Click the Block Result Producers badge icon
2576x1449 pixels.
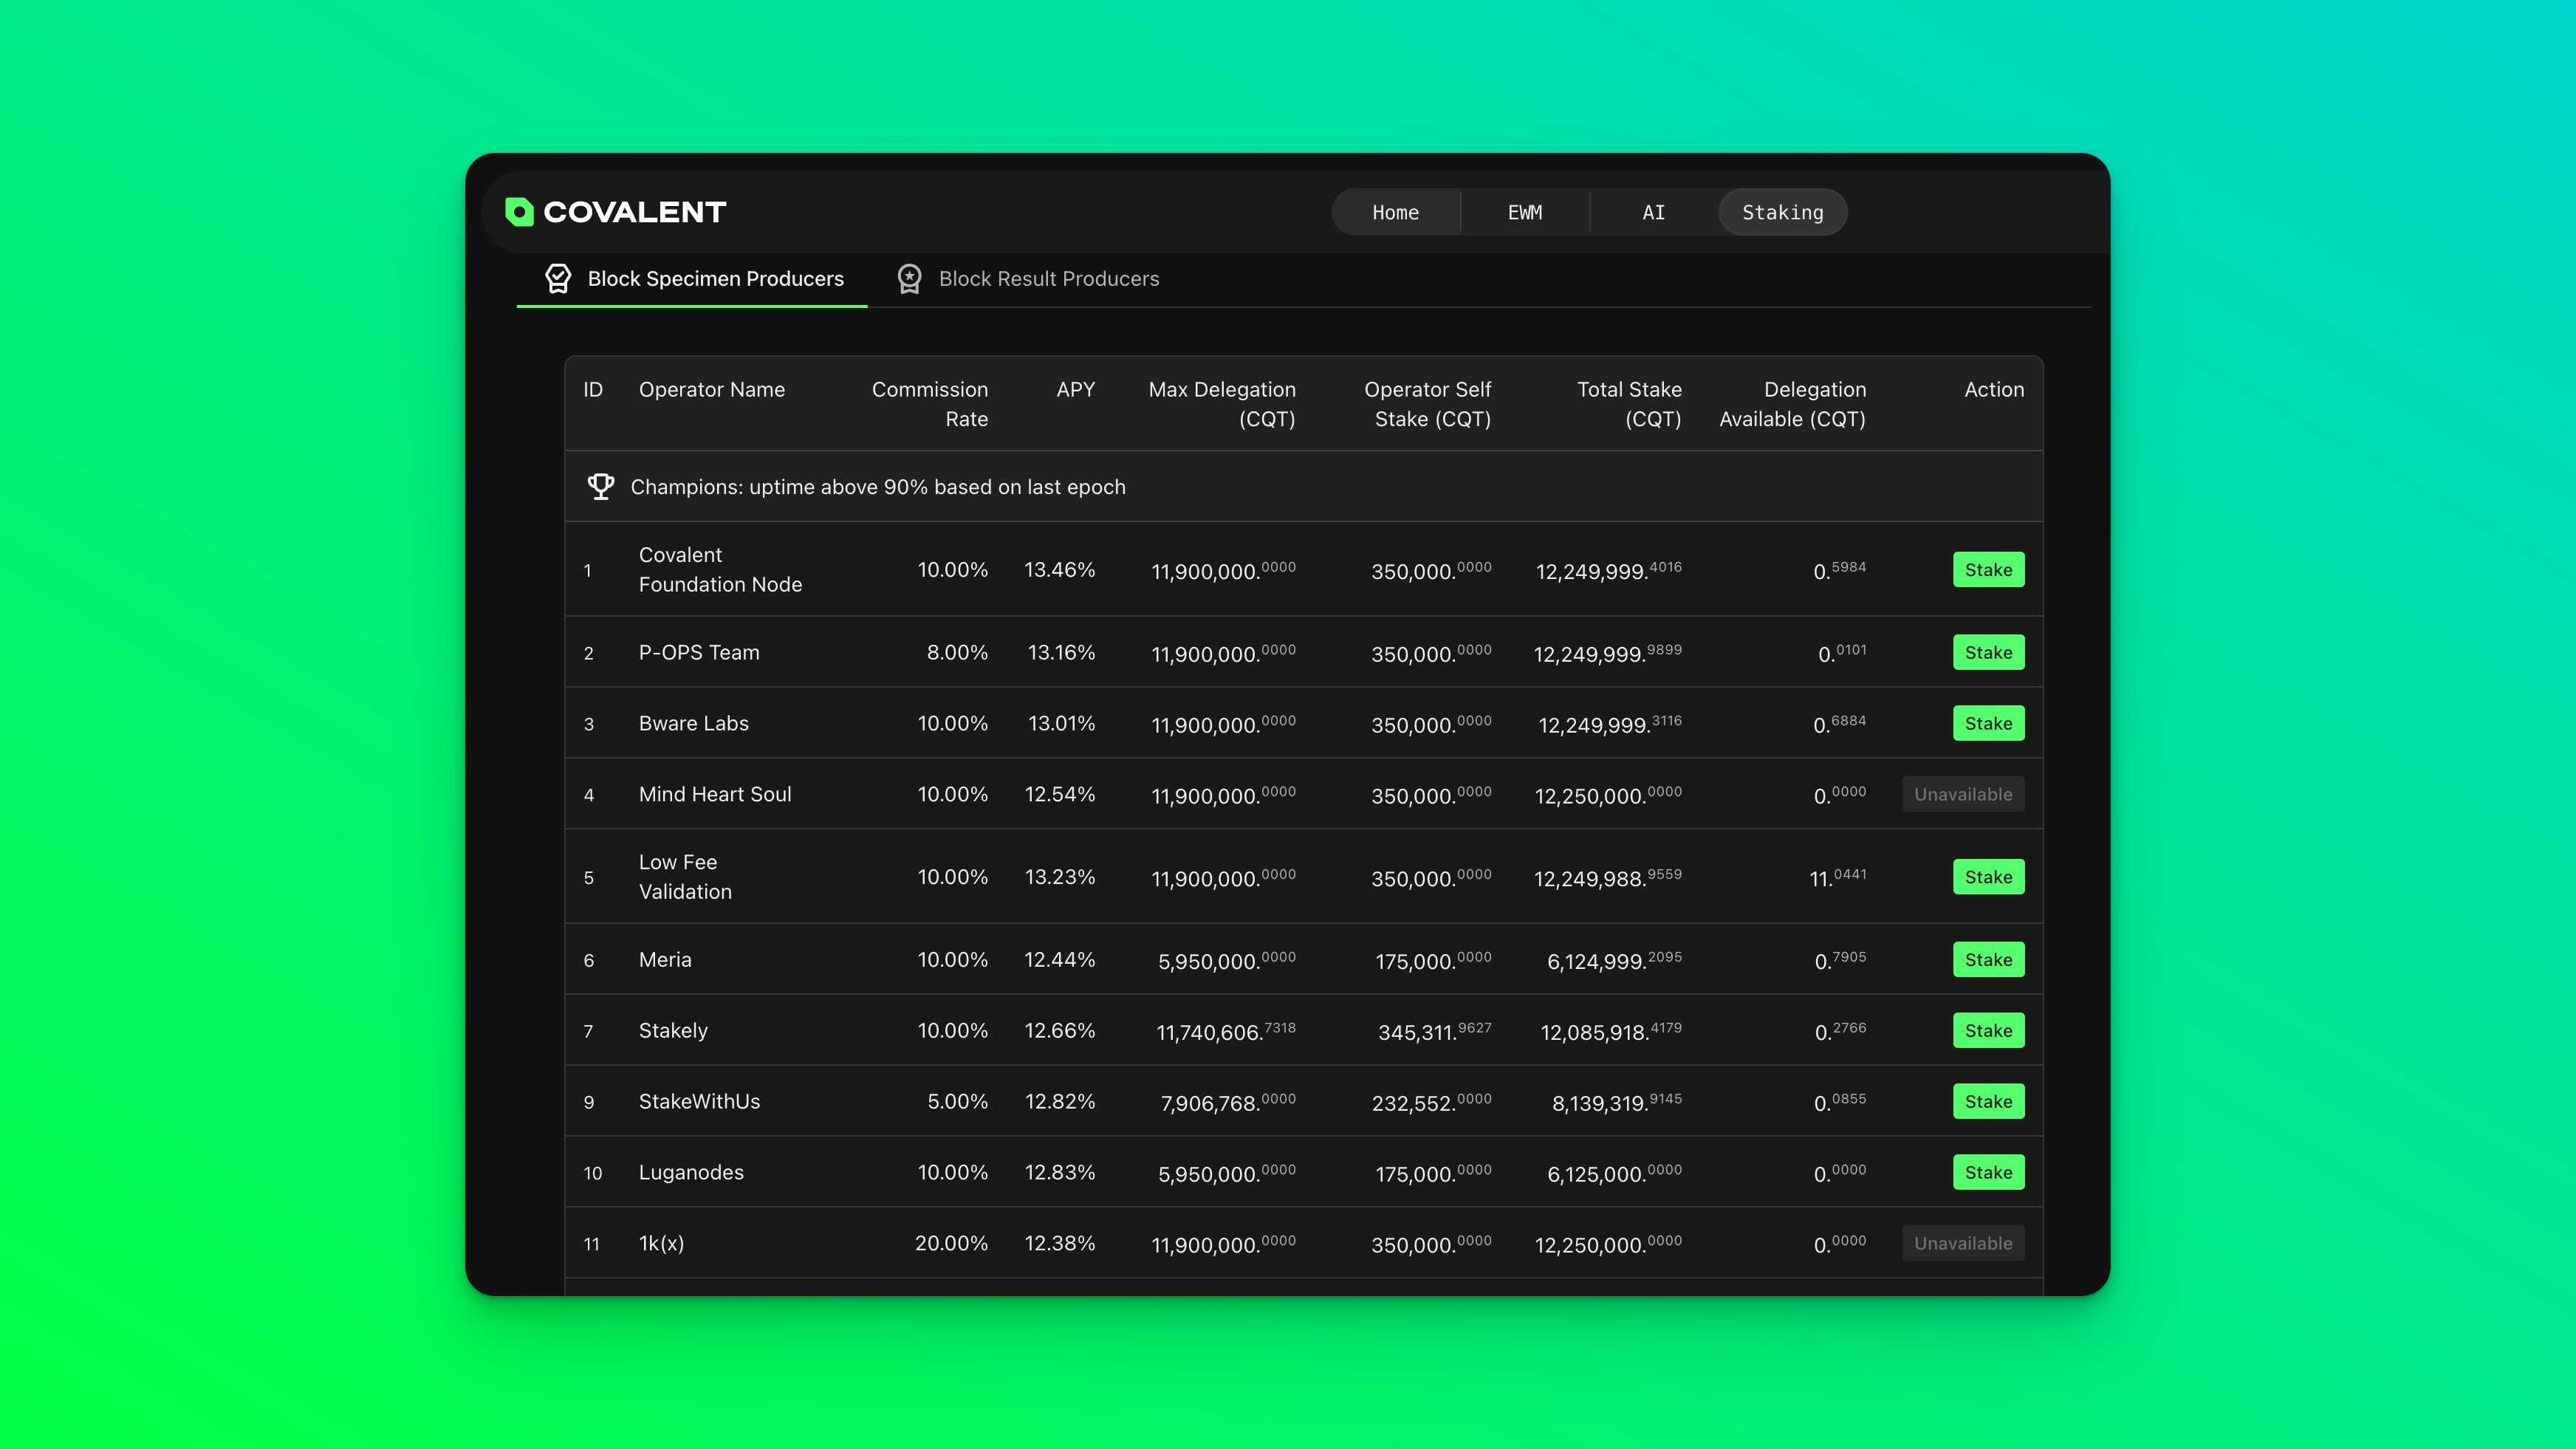click(x=909, y=279)
